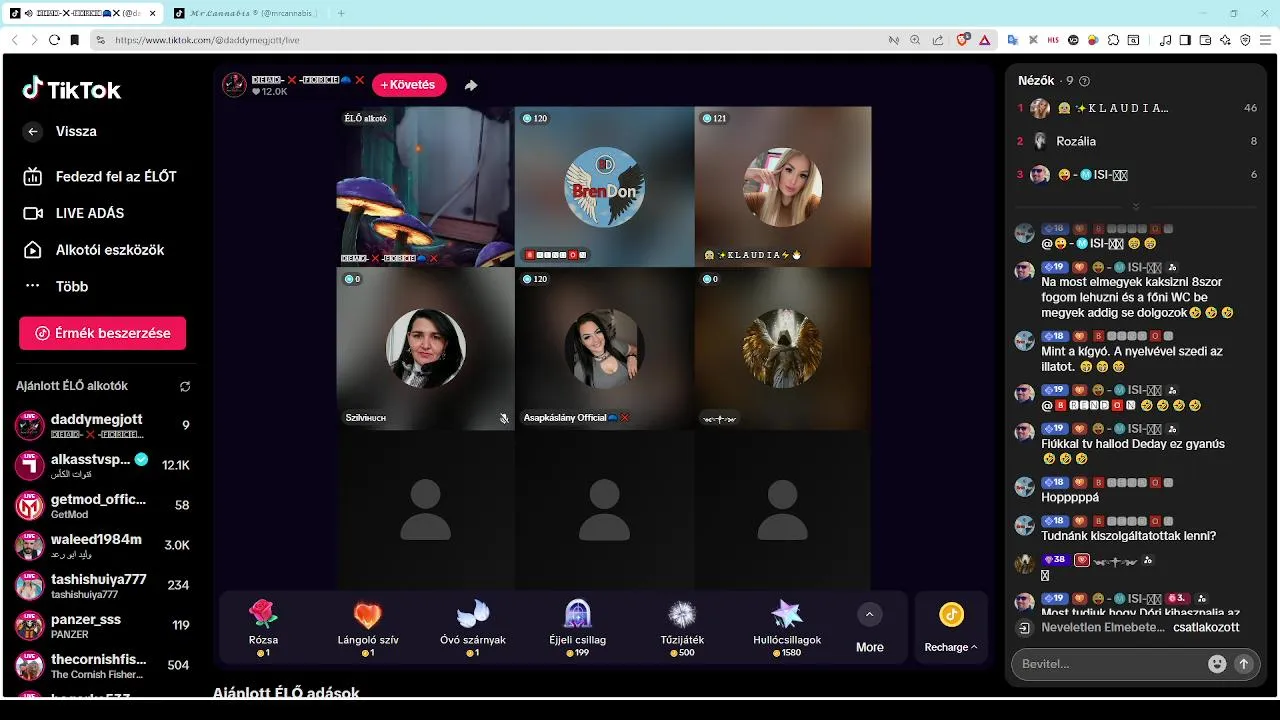Click 'Tudnánk kiszolgáltatottak lenni?' message

click(x=1128, y=536)
